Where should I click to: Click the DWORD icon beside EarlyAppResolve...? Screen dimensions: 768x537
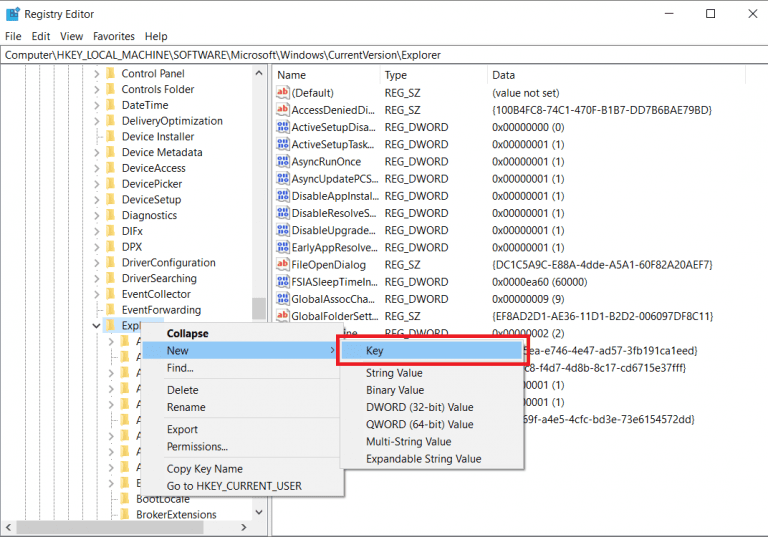[283, 246]
